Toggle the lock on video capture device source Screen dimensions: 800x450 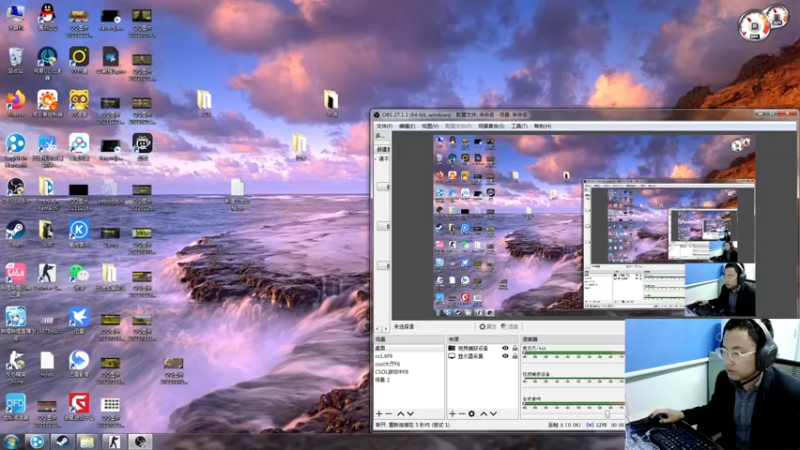(x=515, y=348)
